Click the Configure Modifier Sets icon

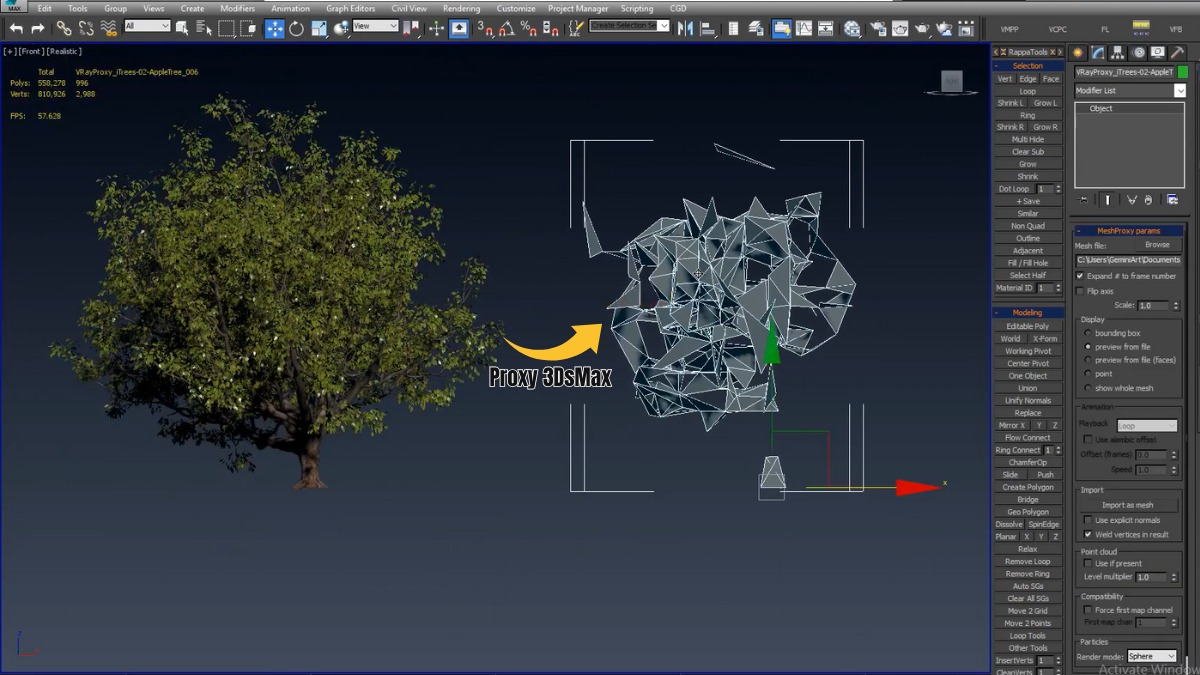(x=1172, y=200)
